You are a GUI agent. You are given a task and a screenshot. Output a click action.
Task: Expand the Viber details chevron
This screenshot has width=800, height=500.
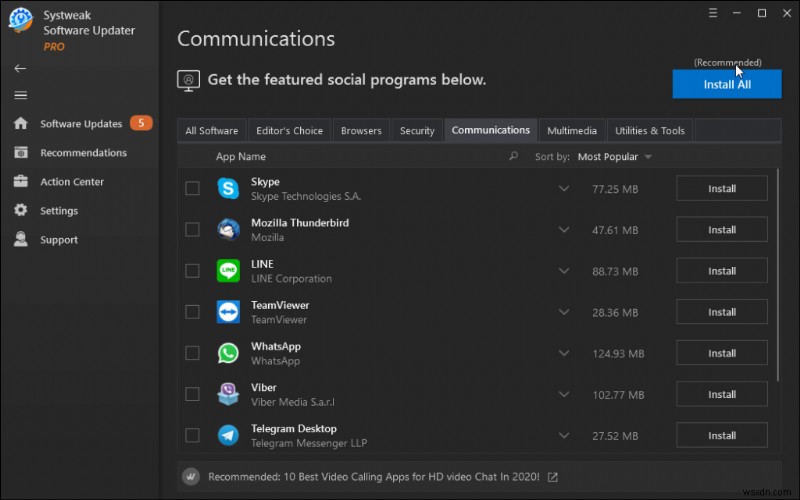pyautogui.click(x=564, y=394)
